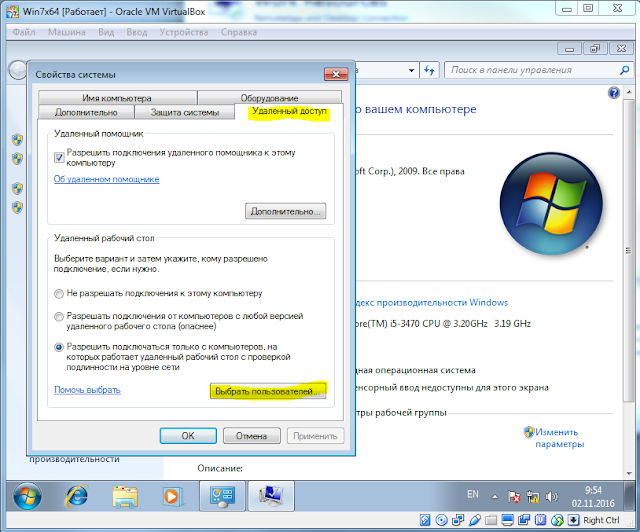This screenshot has width=640, height=532.
Task: Open VirtualBox Ввод menu
Action: [x=137, y=32]
